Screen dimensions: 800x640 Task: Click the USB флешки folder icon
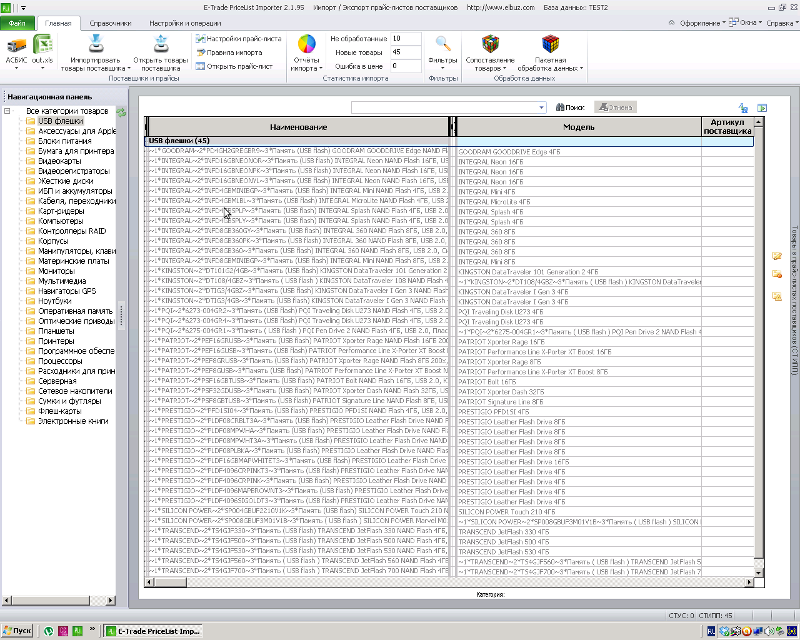pyautogui.click(x=31, y=121)
